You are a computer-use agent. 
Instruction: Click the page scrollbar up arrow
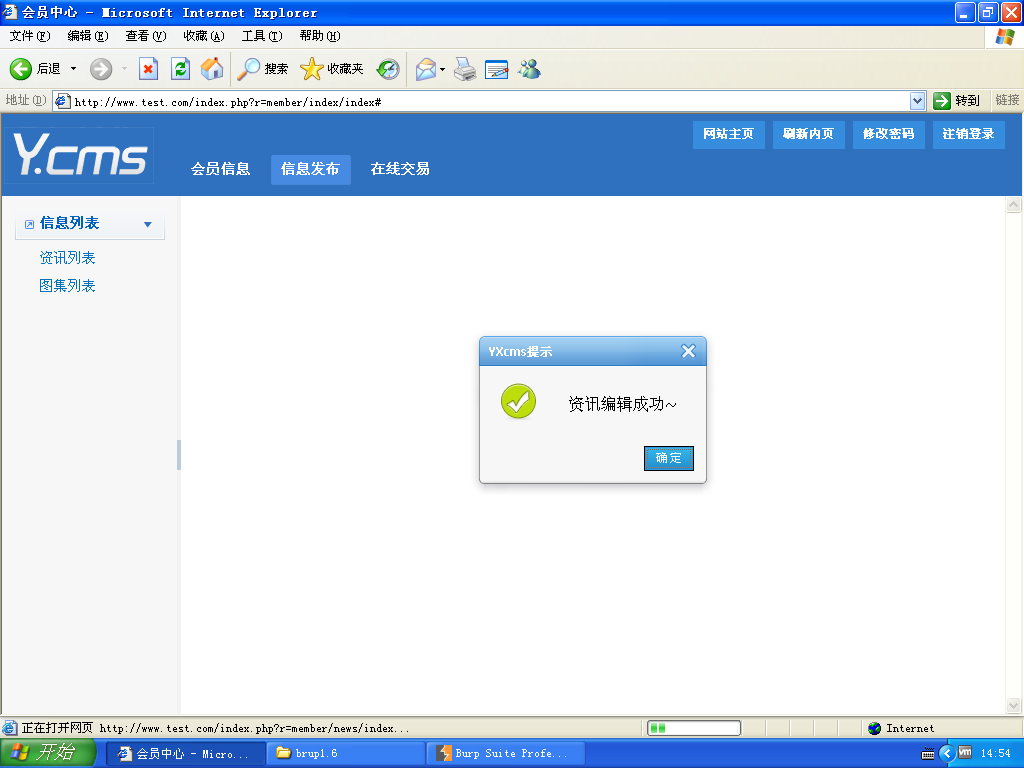point(1013,205)
